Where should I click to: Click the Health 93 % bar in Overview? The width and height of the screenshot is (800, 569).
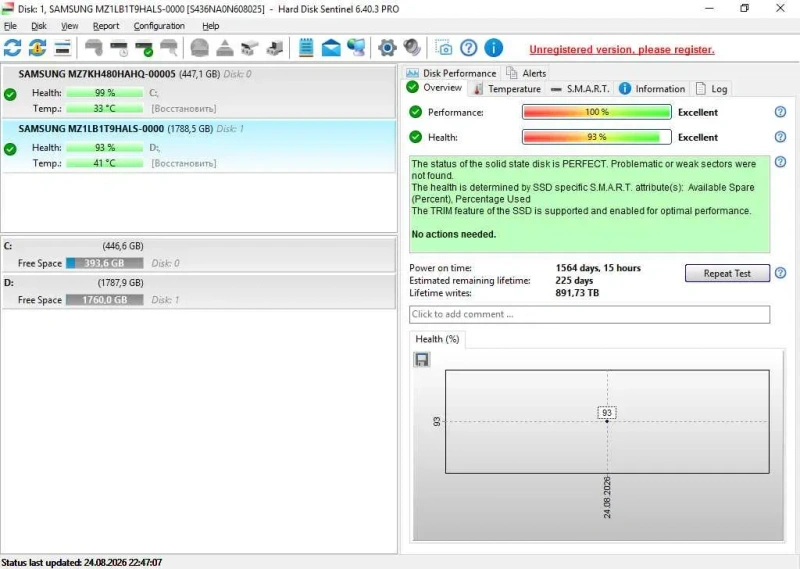(596, 137)
